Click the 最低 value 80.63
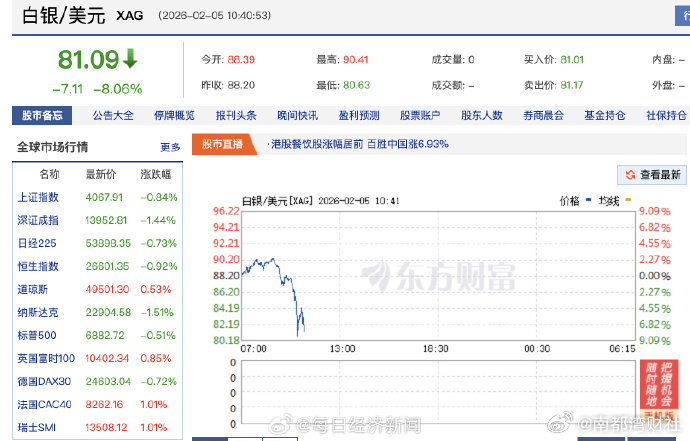The height and width of the screenshot is (441, 690). [356, 85]
